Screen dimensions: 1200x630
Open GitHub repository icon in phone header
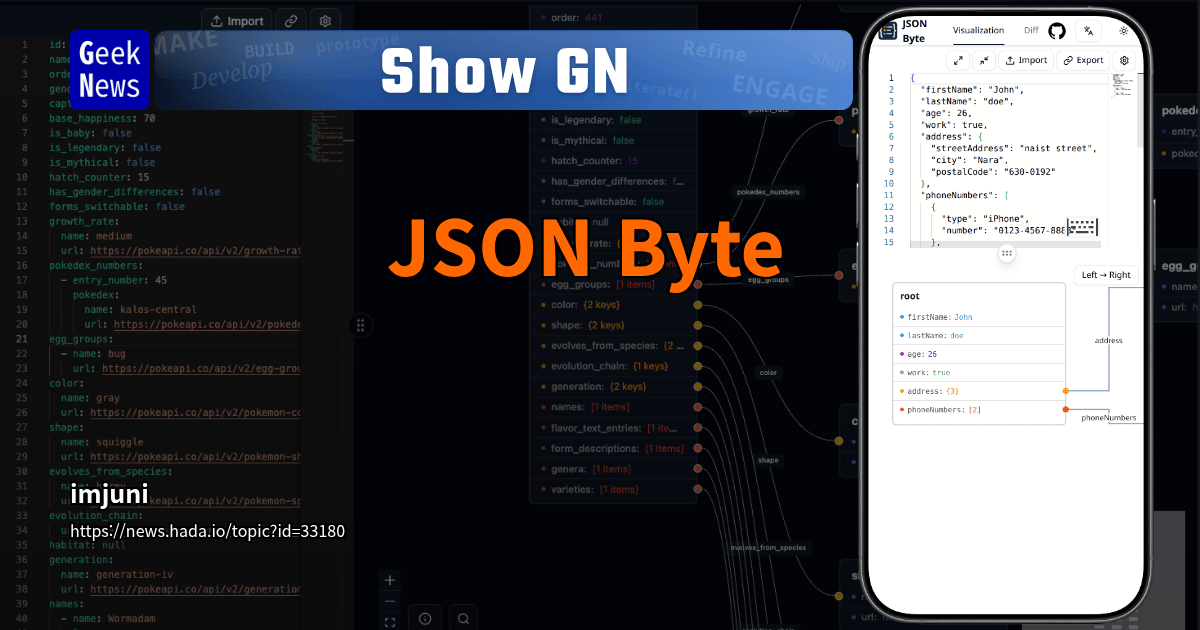pos(1057,31)
